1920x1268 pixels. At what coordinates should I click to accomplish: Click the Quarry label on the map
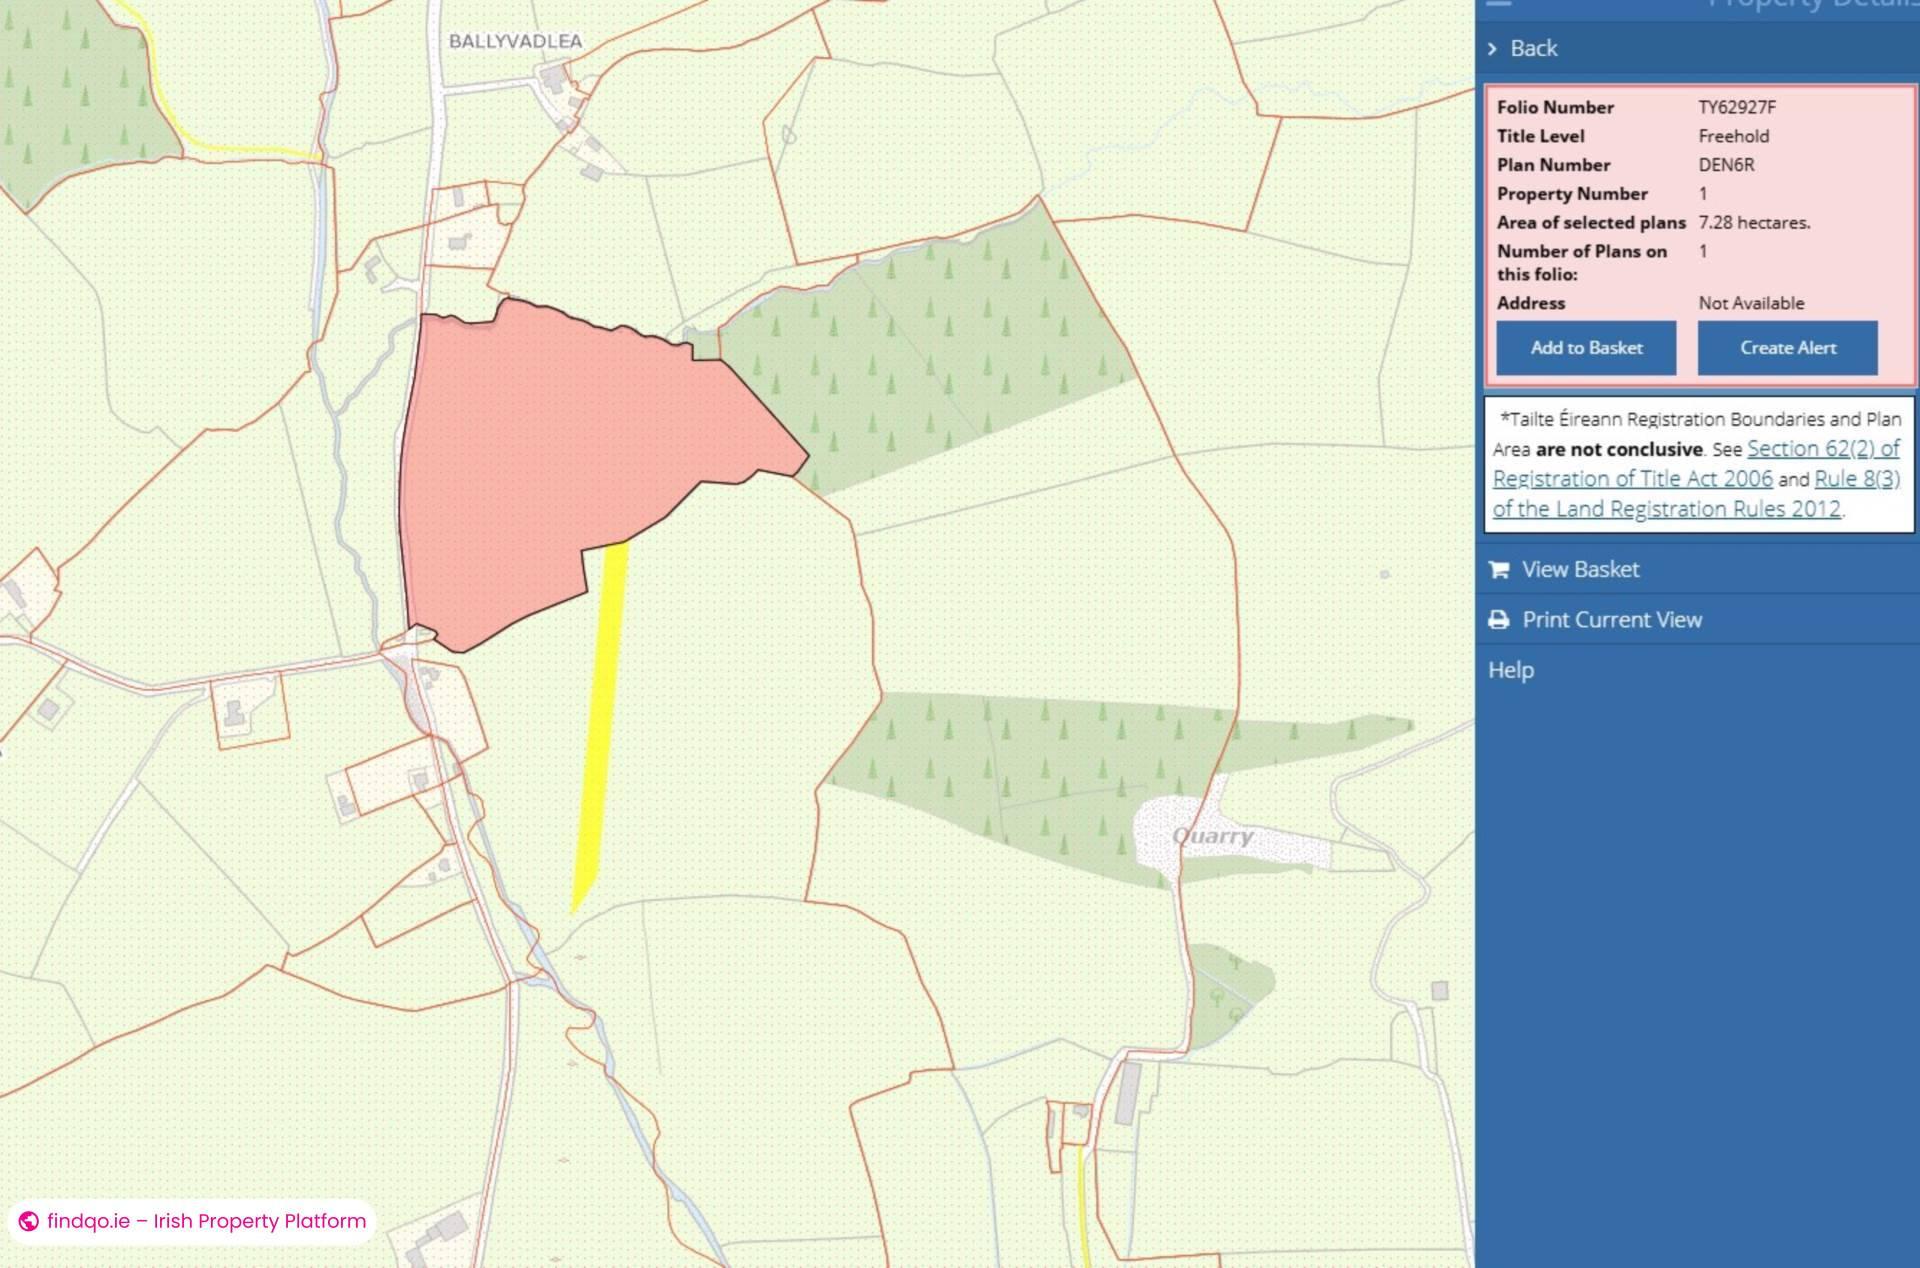point(1213,836)
